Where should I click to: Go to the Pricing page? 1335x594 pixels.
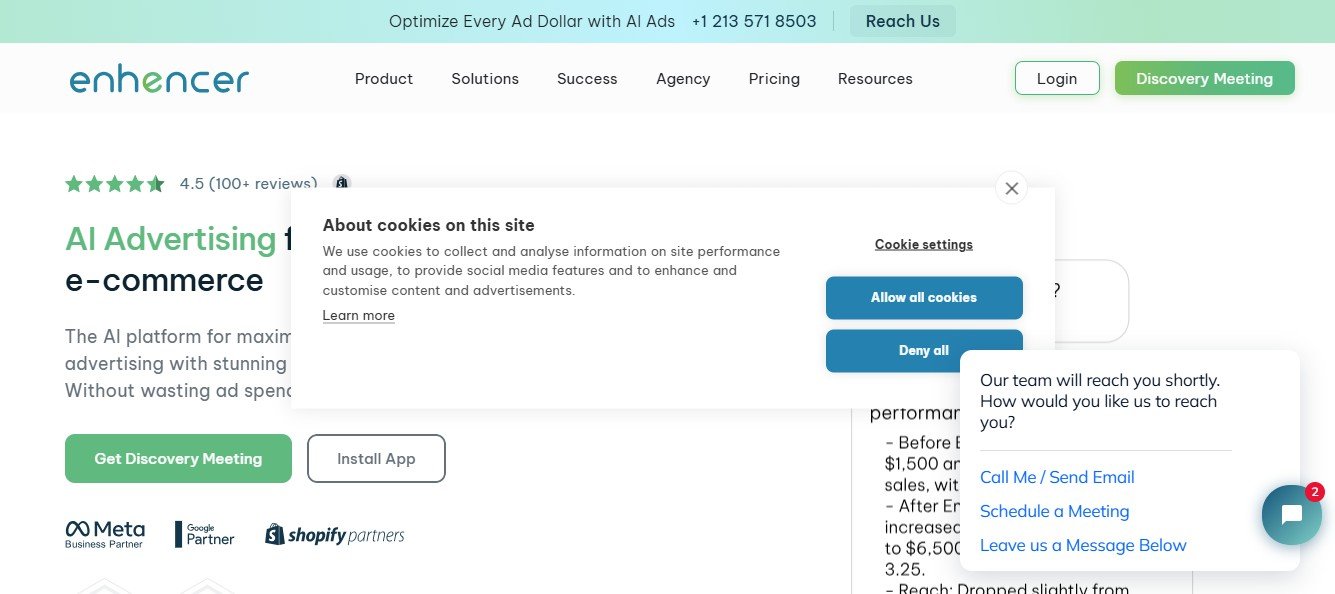[x=774, y=79]
